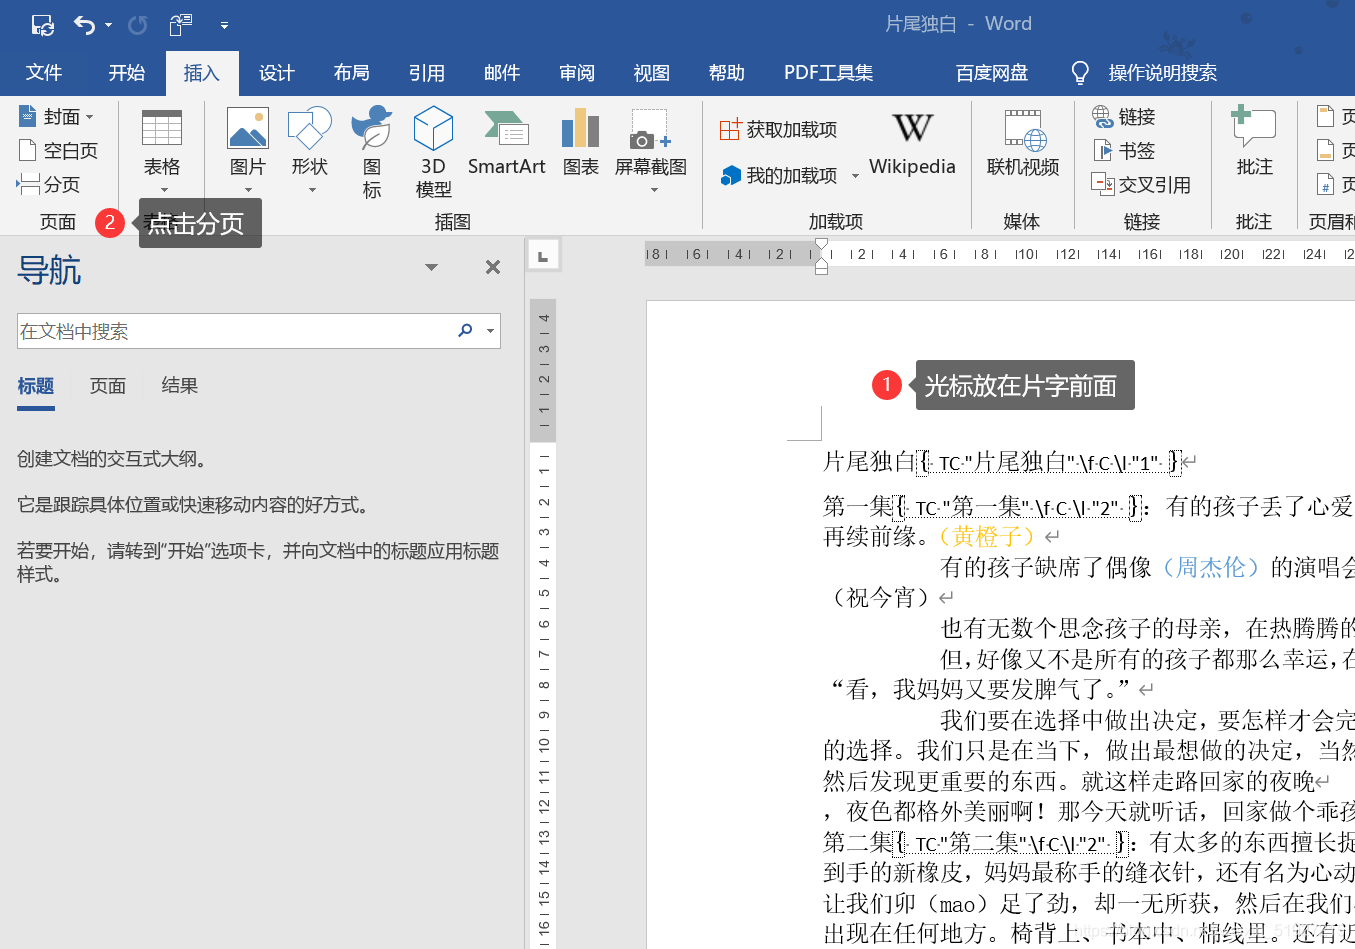The image size is (1355, 949).
Task: Insert a 空白页 blank page
Action: click(x=58, y=151)
